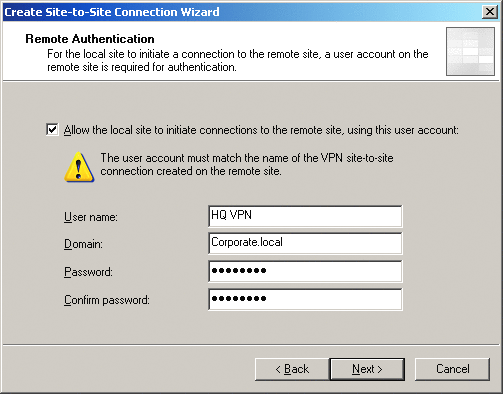
Task: Cancel the Site-to-Site Connection Wizard
Action: tap(453, 369)
